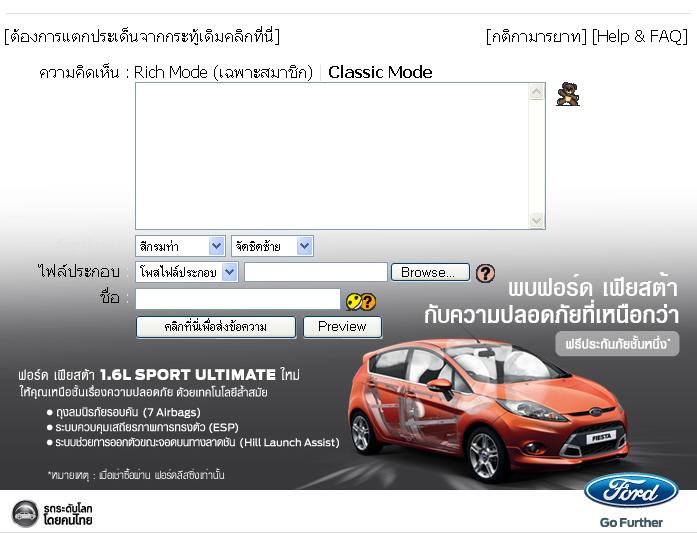This screenshot has height=533, width=697.
Task: Submit message with คลิกที่นี่เพื่อส่งข้อความ button
Action: pyautogui.click(x=216, y=327)
